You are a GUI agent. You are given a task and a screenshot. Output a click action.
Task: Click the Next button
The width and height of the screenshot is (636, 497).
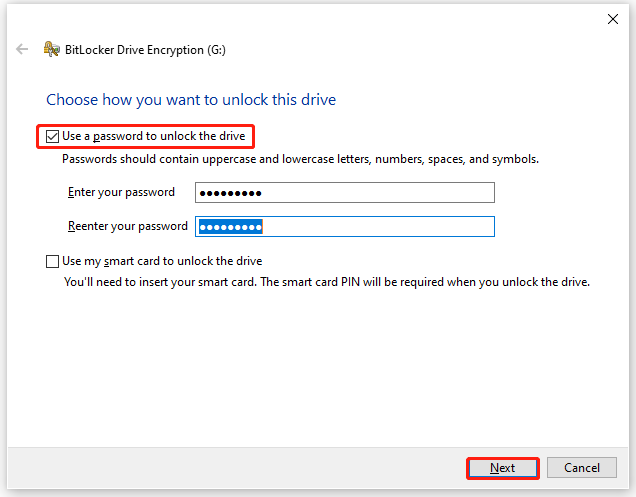click(503, 468)
